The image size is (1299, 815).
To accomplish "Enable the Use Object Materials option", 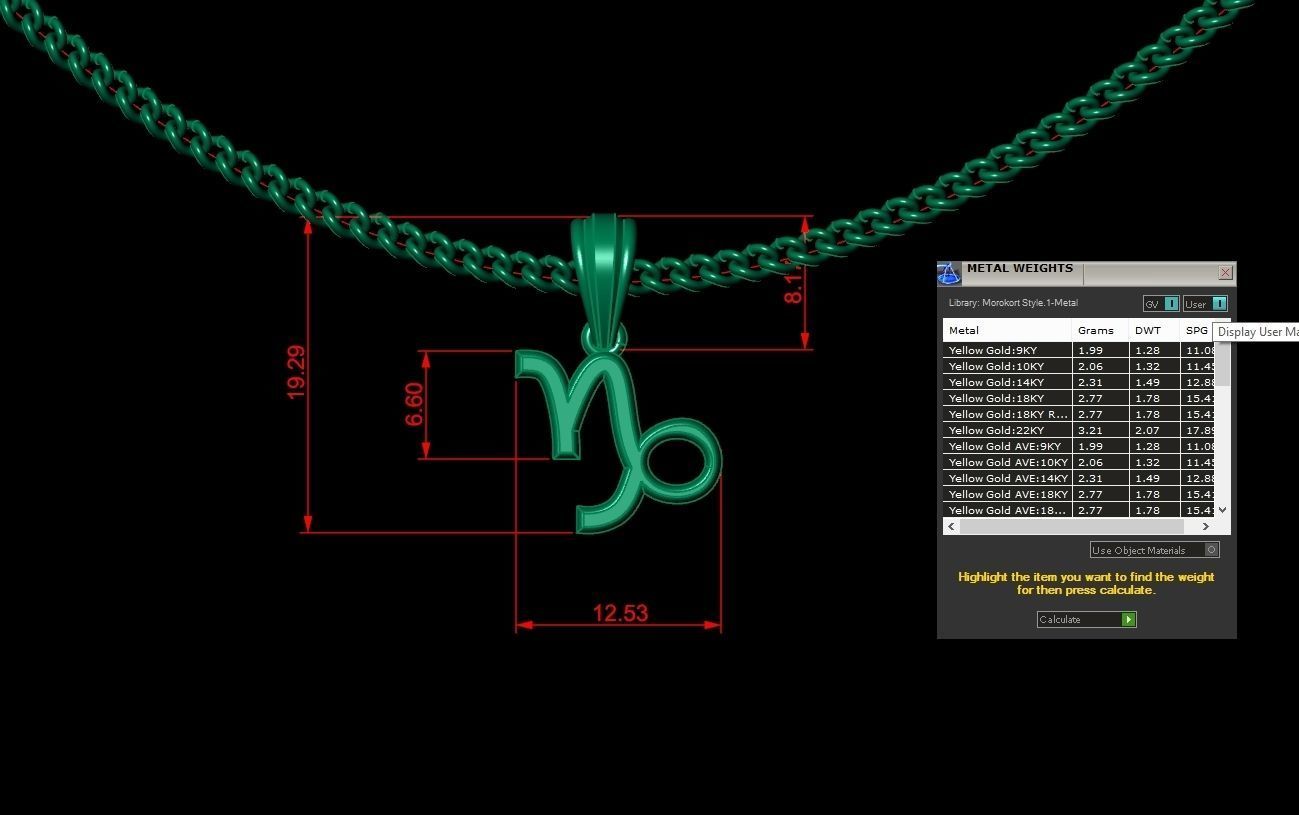I will click(x=1155, y=550).
